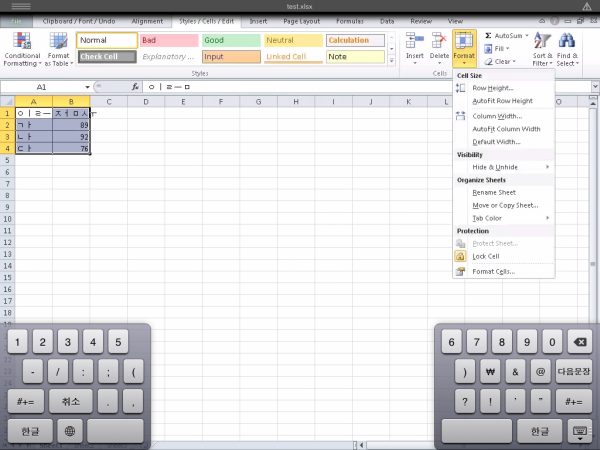Viewport: 600px width, 450px height.
Task: Tap the globe language key
Action: [70, 431]
